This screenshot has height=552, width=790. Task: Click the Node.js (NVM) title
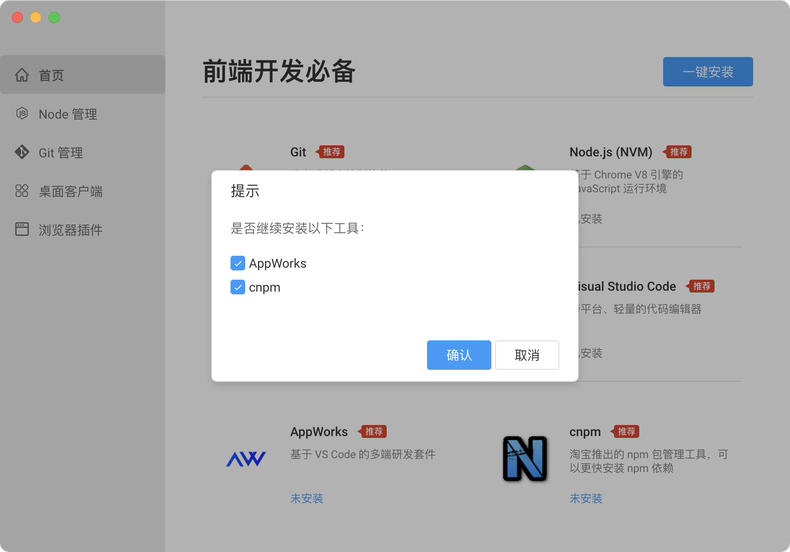611,152
